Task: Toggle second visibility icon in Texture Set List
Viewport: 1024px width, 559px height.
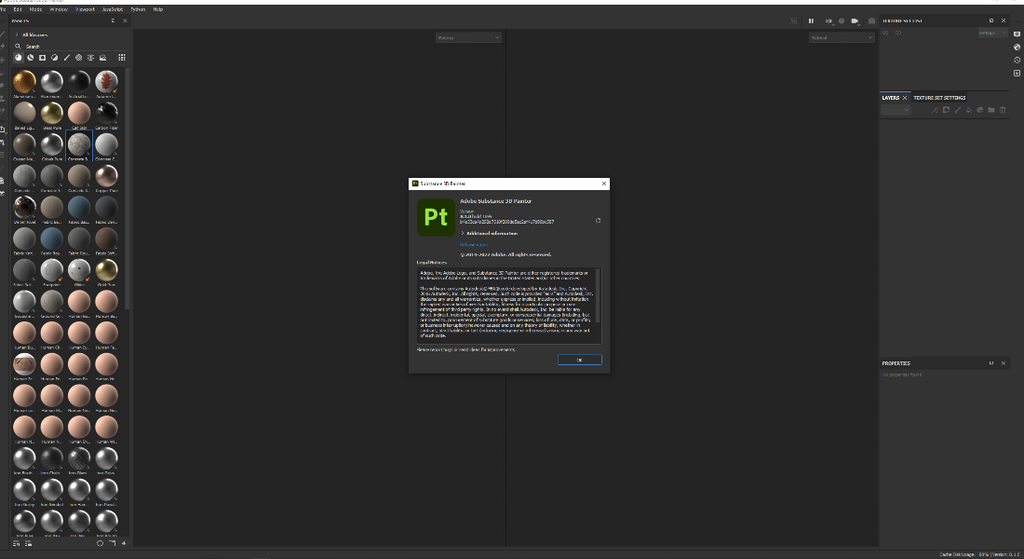Action: coord(898,33)
